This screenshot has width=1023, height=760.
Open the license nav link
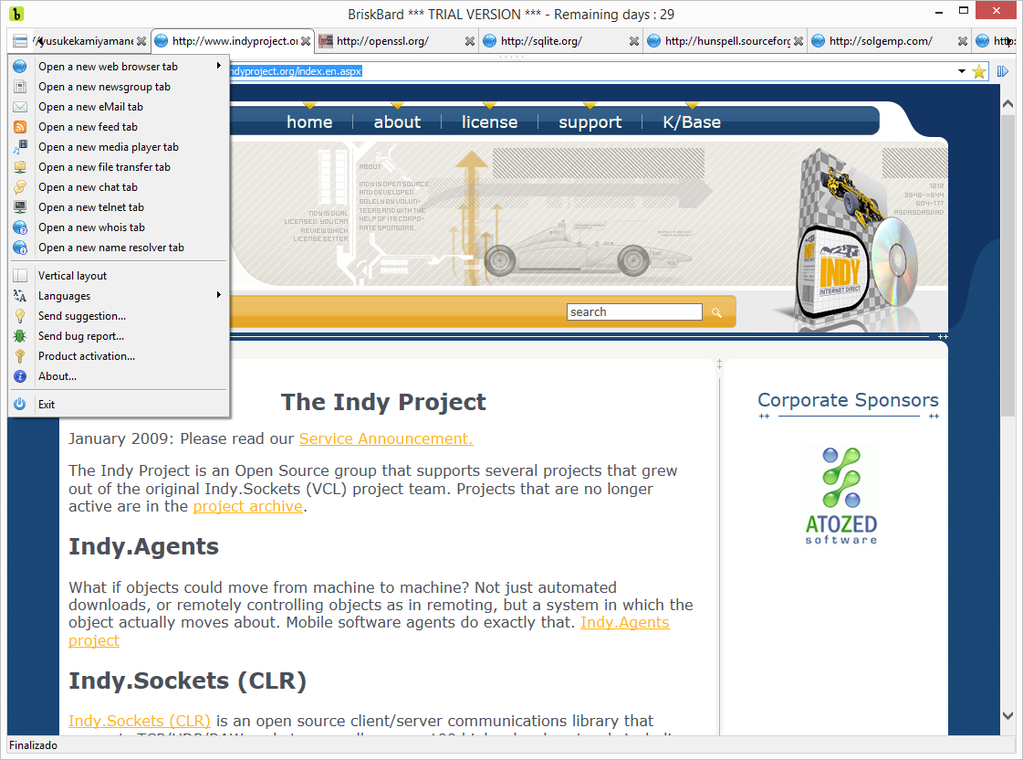489,122
